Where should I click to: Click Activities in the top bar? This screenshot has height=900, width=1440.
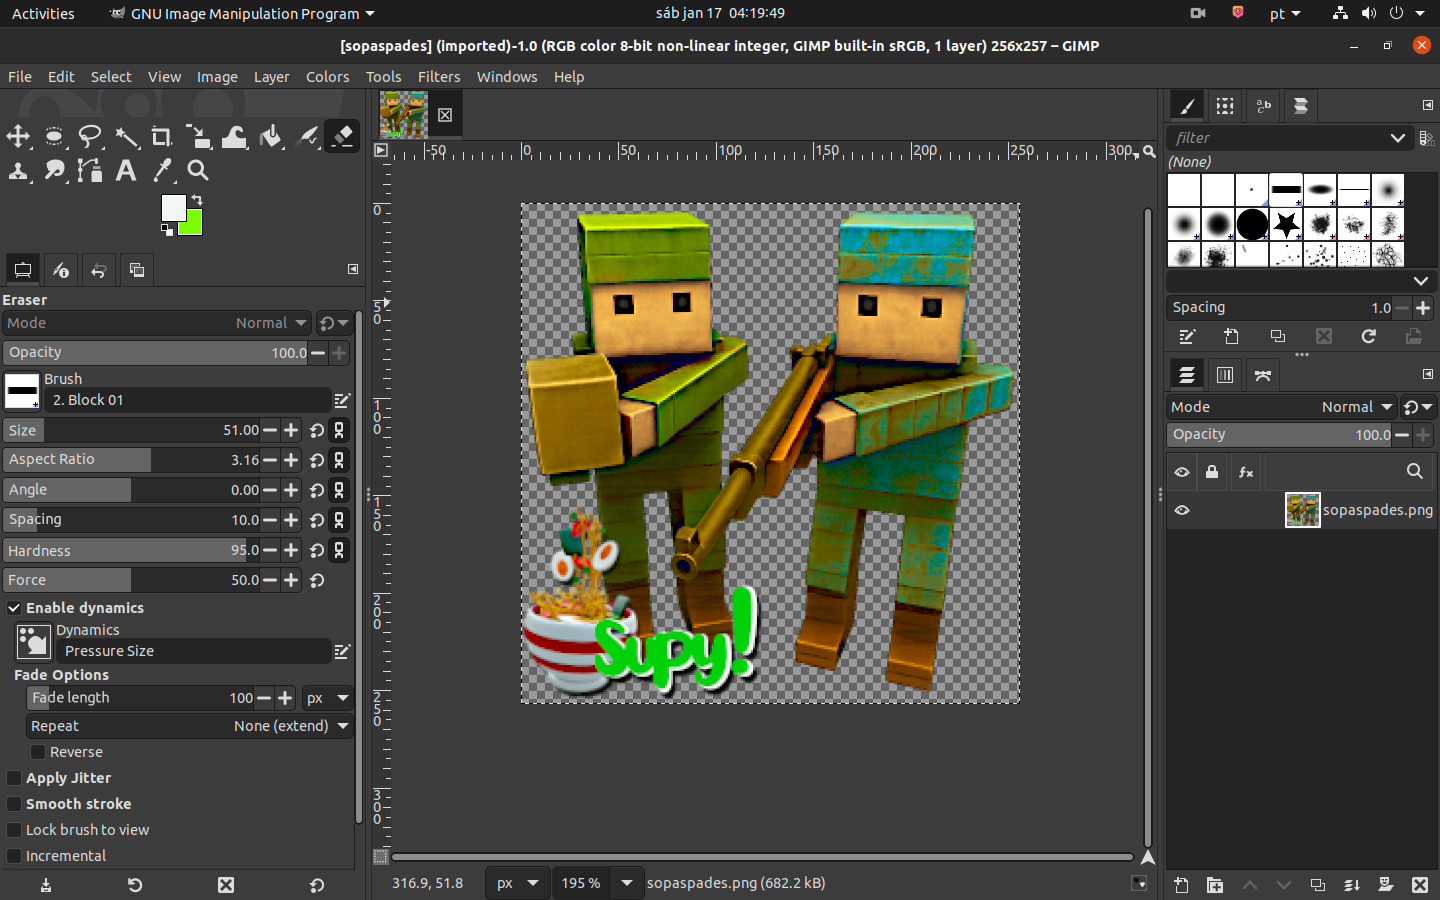43,14
